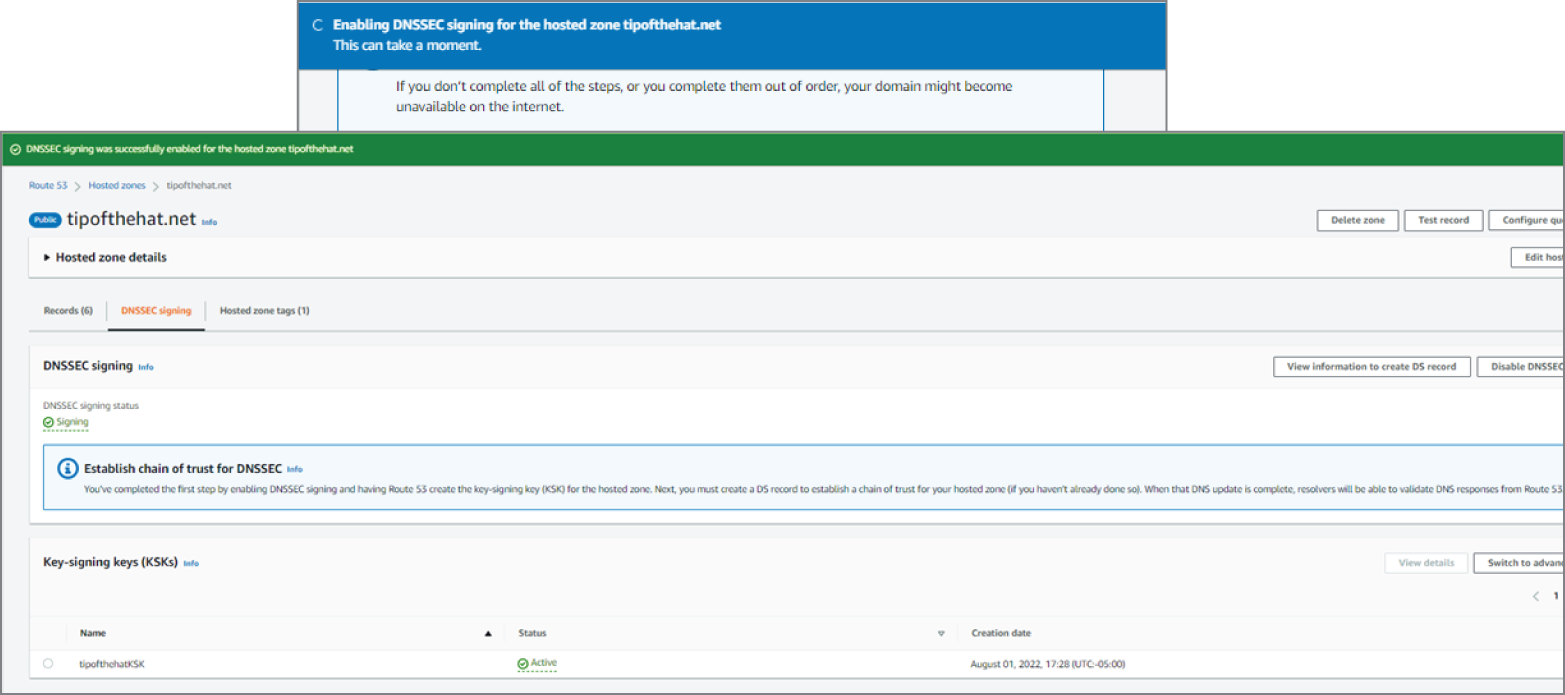Open Hosted zone tags (1) tab
Image resolution: width=1565 pixels, height=695 pixels.
(x=265, y=311)
